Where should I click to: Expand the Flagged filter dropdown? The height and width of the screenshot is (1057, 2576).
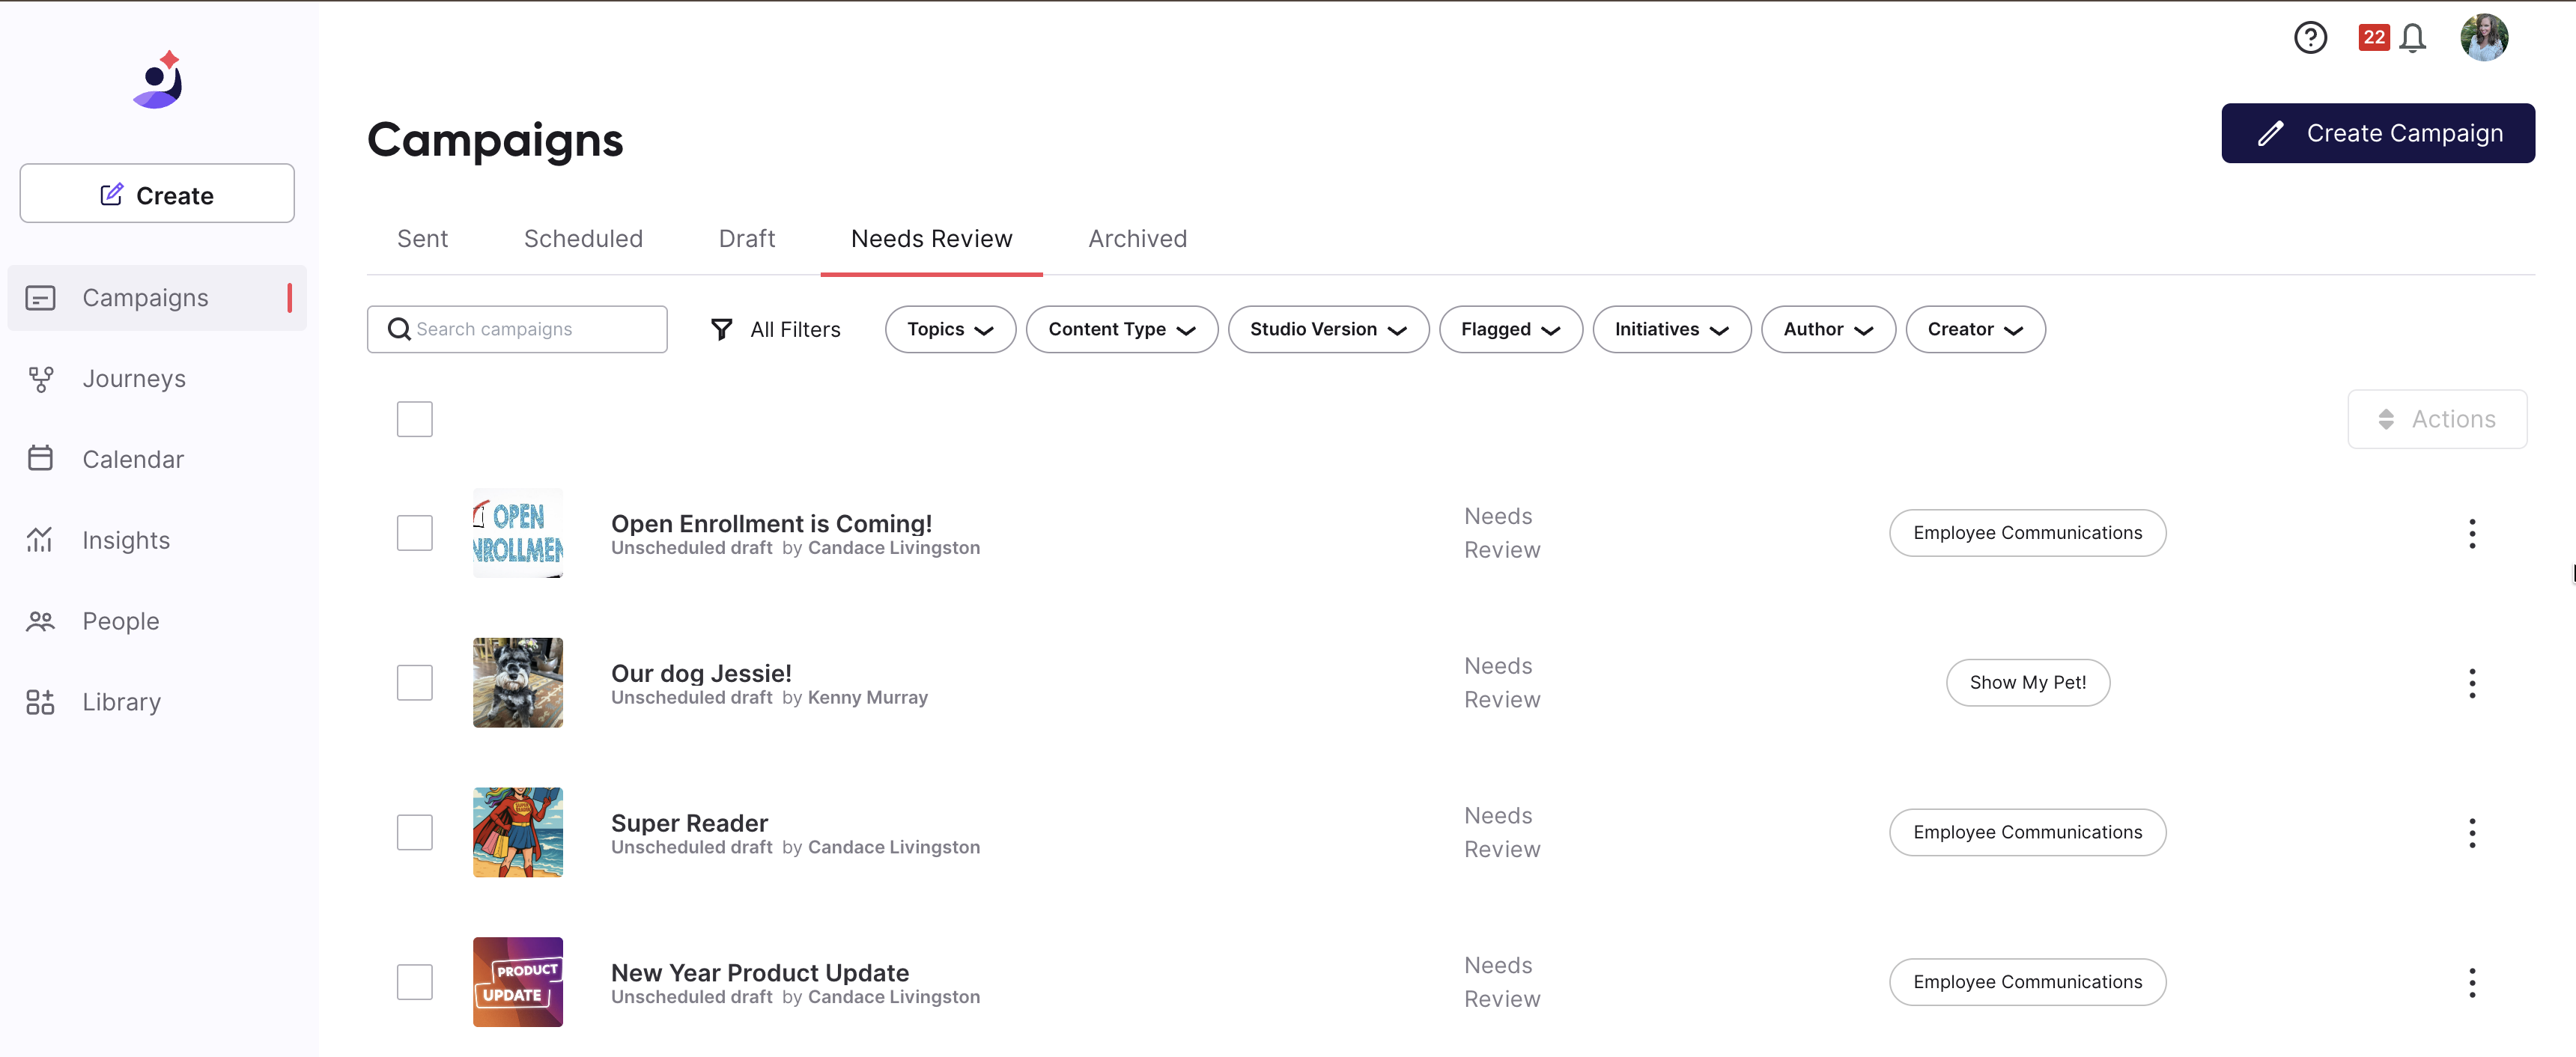click(1510, 329)
